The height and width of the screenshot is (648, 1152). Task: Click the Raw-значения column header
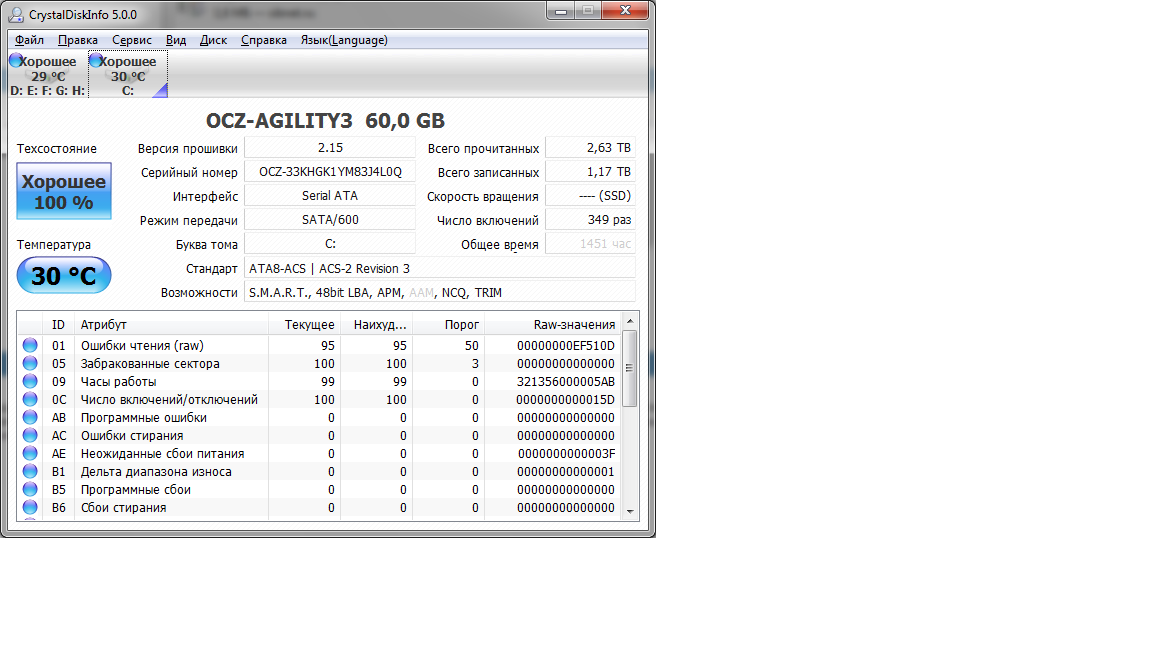click(x=552, y=324)
